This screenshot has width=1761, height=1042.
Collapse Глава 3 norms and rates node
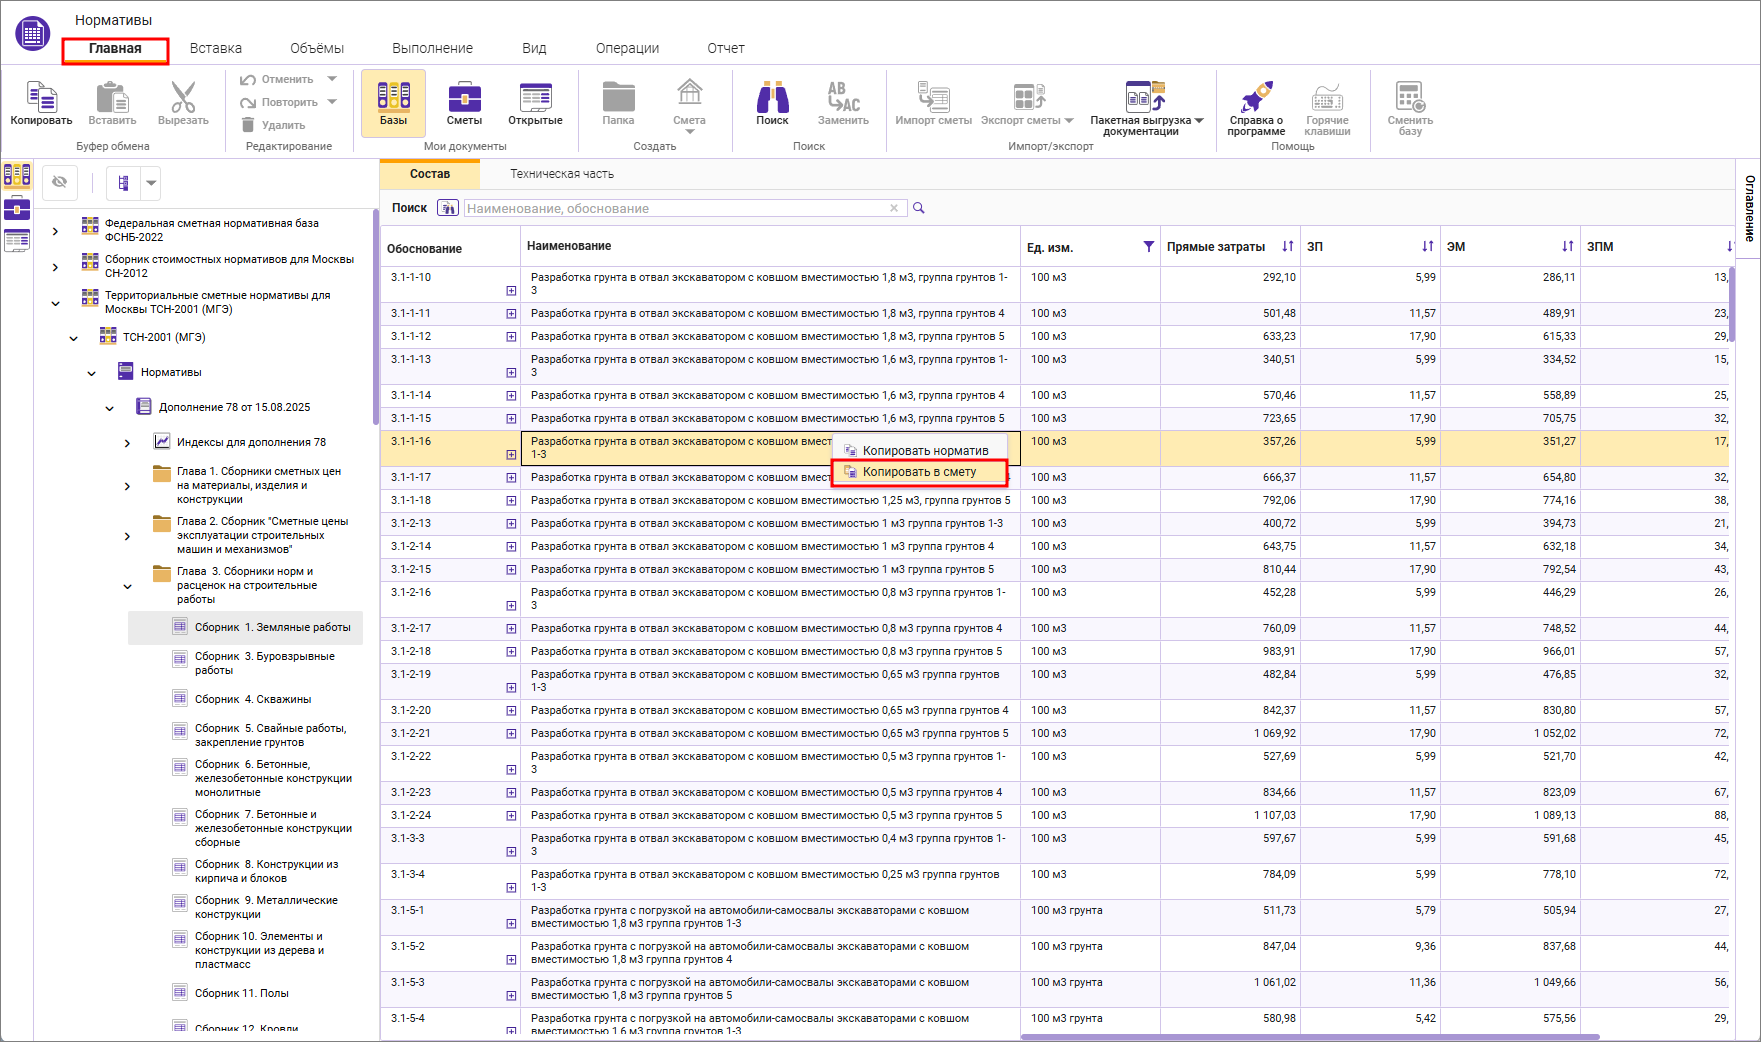[x=127, y=586]
